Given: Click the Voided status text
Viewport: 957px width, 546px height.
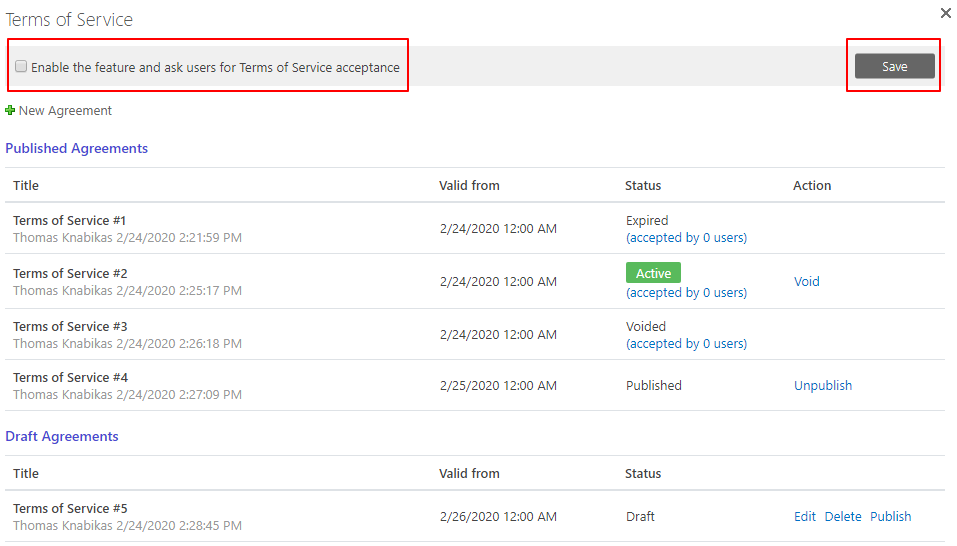Looking at the screenshot, I should [x=646, y=327].
